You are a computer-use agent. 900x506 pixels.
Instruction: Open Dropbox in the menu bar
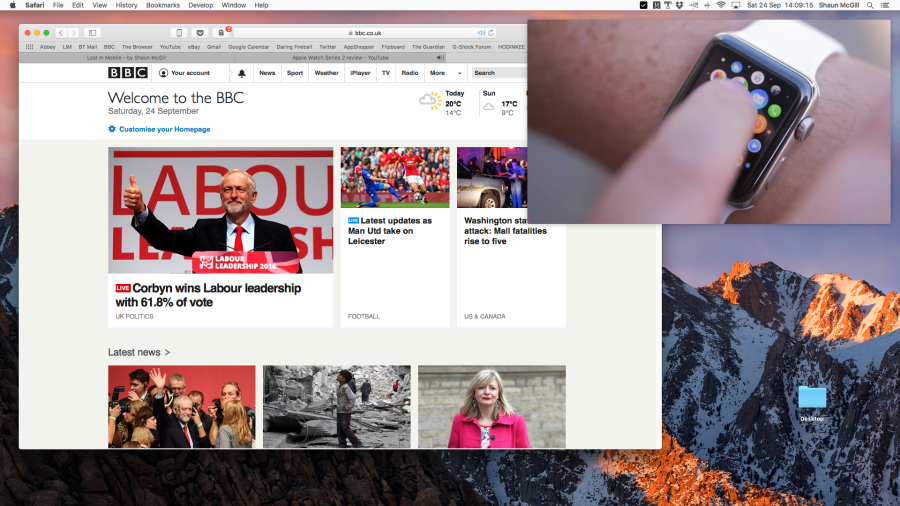679,5
